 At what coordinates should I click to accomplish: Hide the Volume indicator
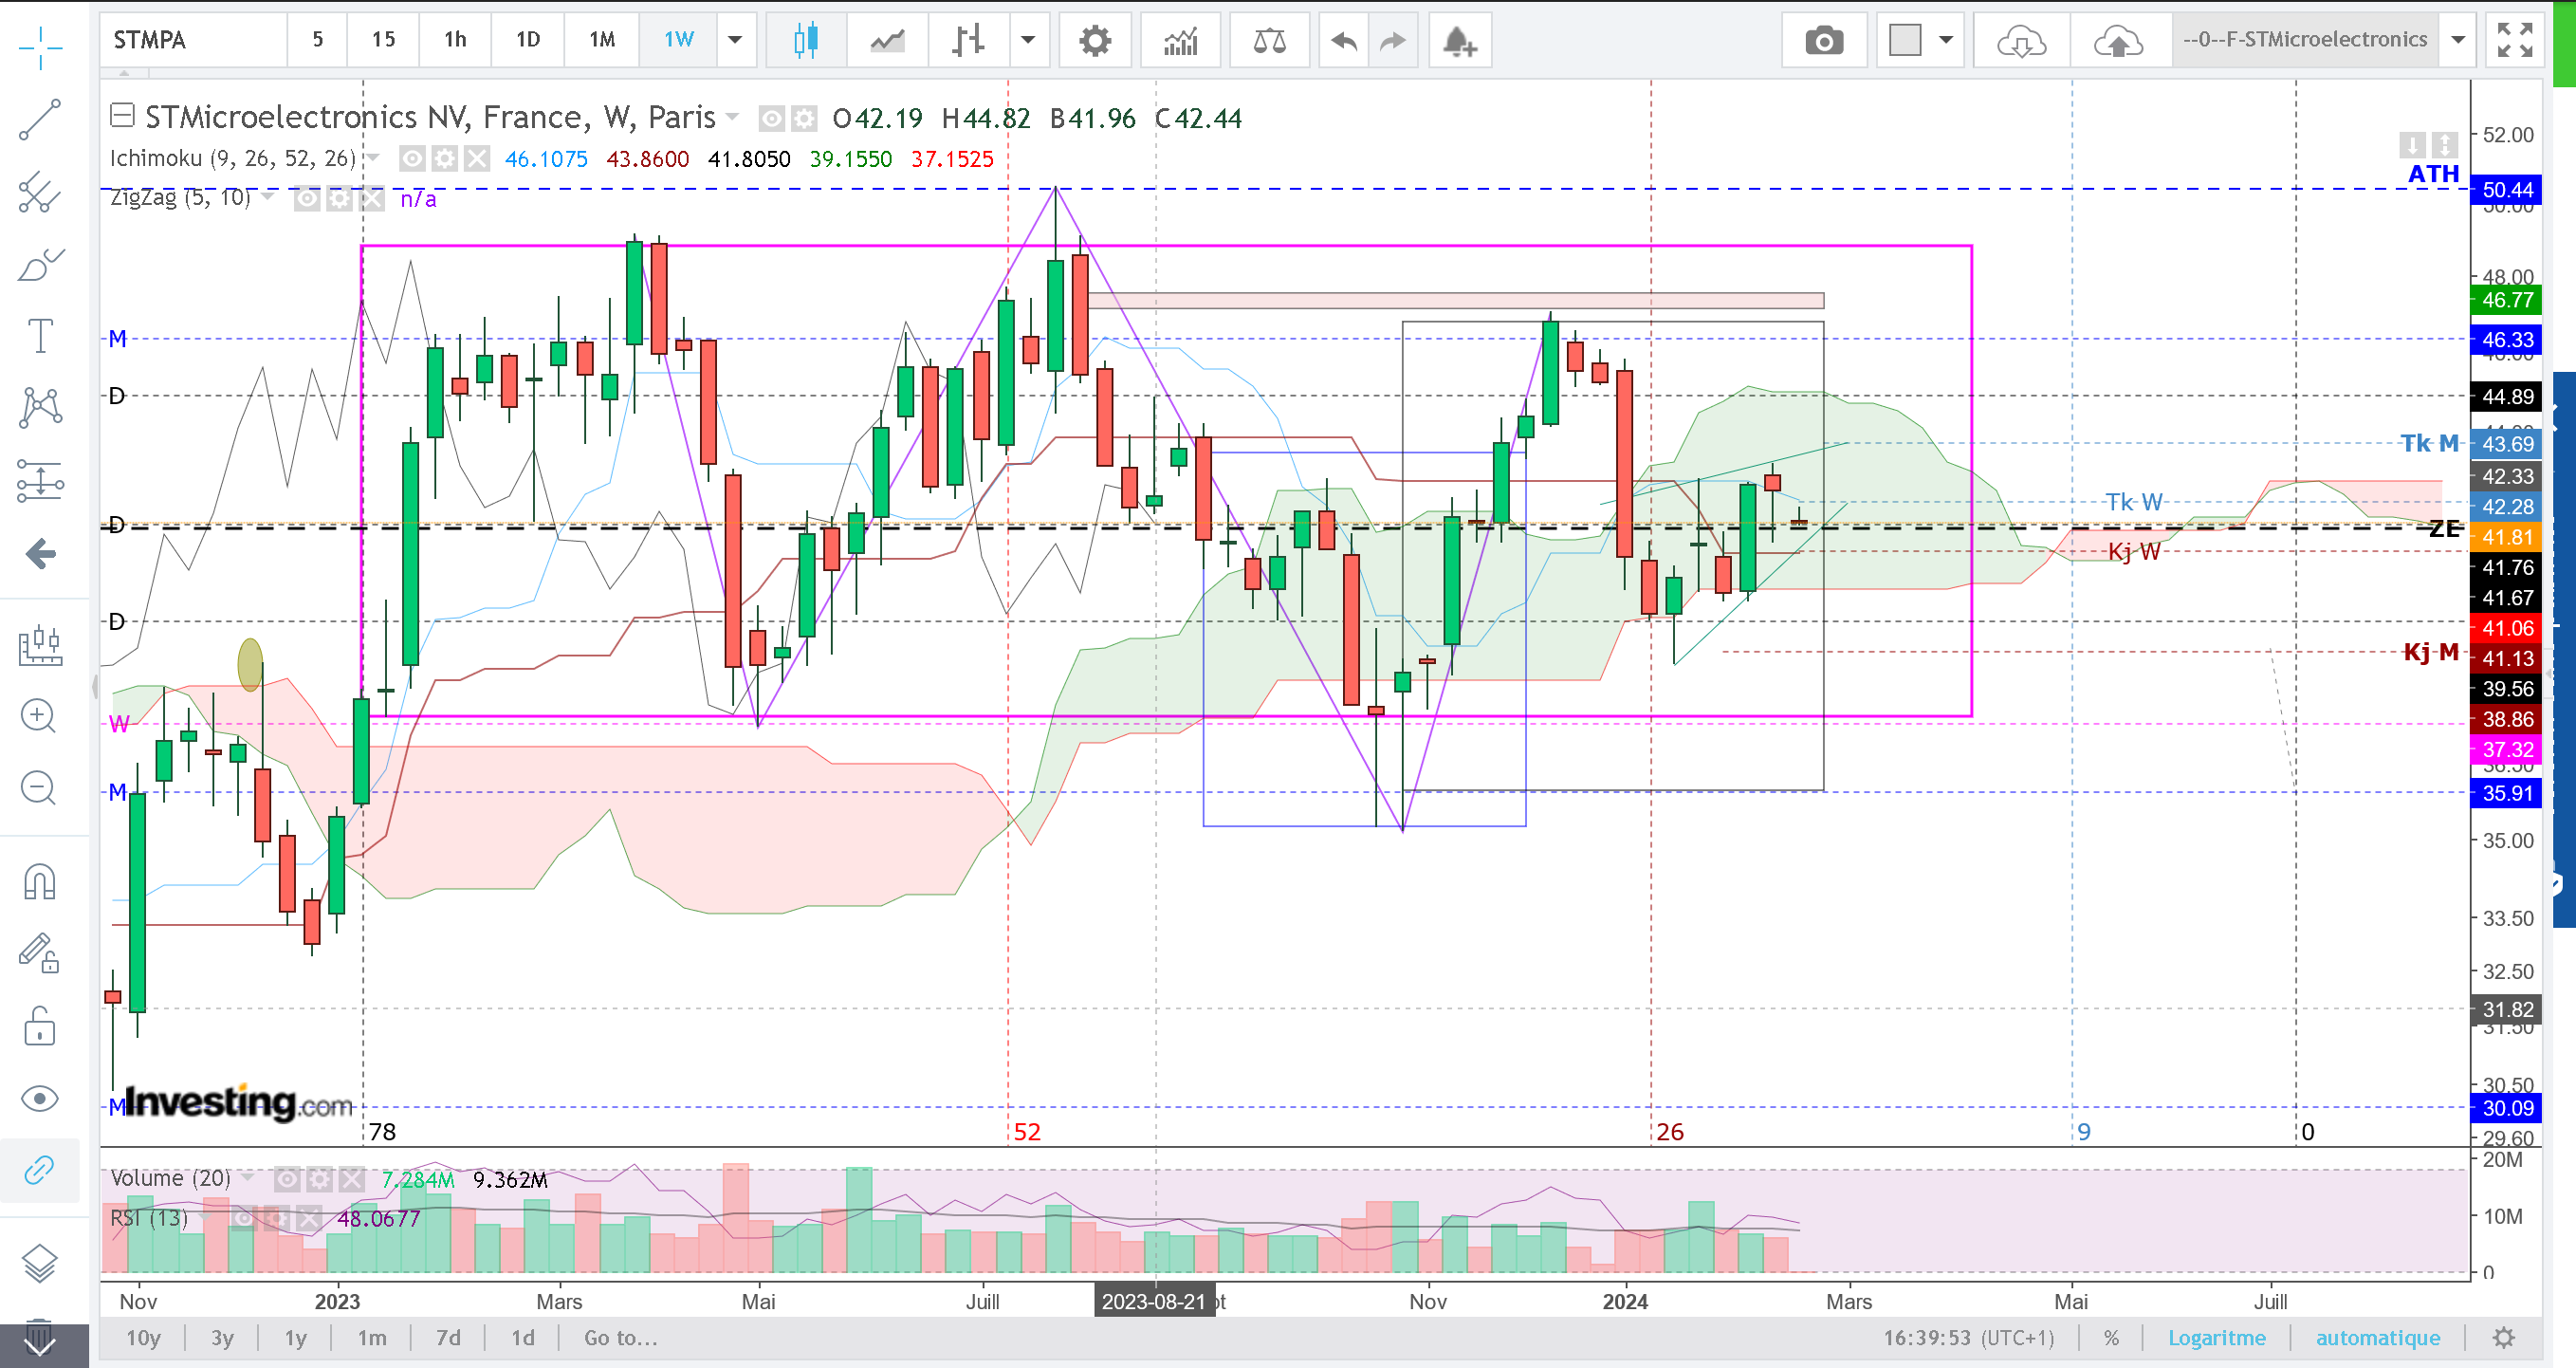coord(287,1179)
